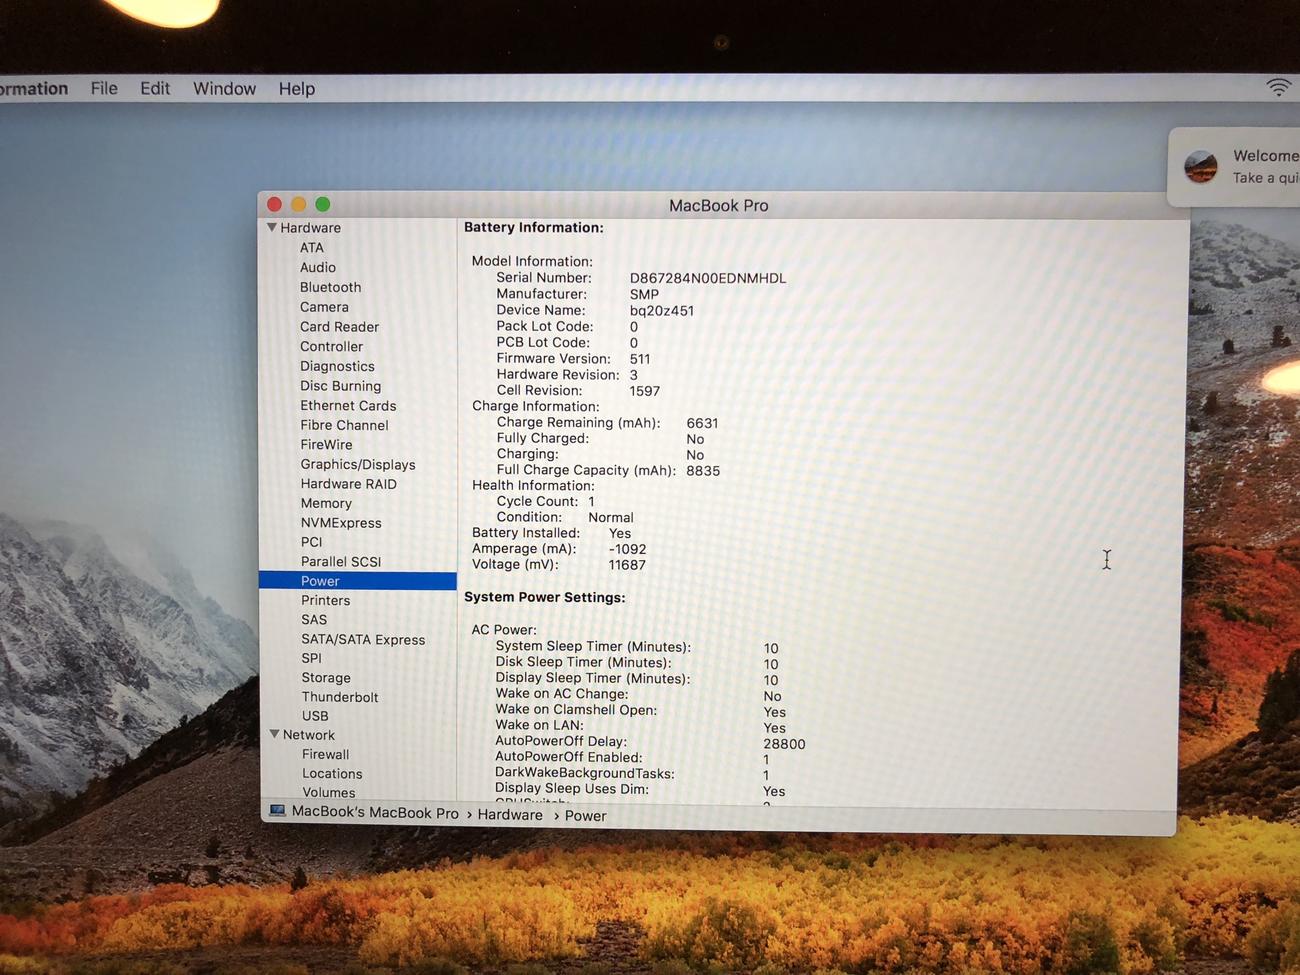Select Audio in the sidebar
Viewport: 1300px width, 975px height.
pyautogui.click(x=318, y=267)
